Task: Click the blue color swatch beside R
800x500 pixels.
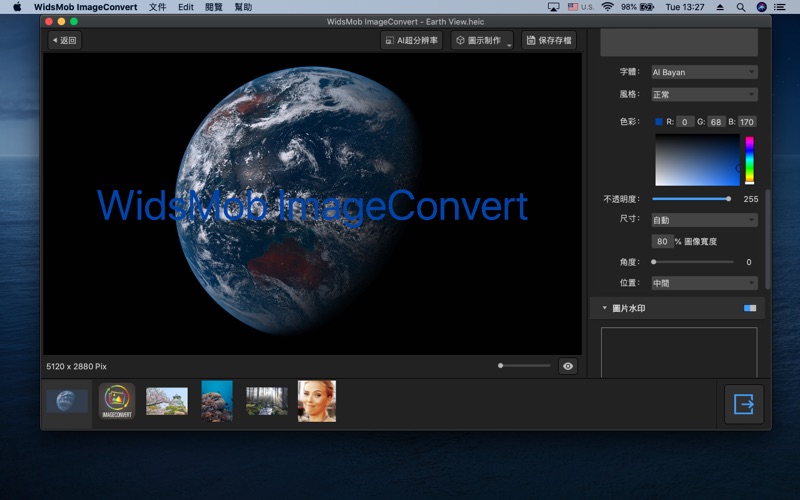Action: click(659, 121)
